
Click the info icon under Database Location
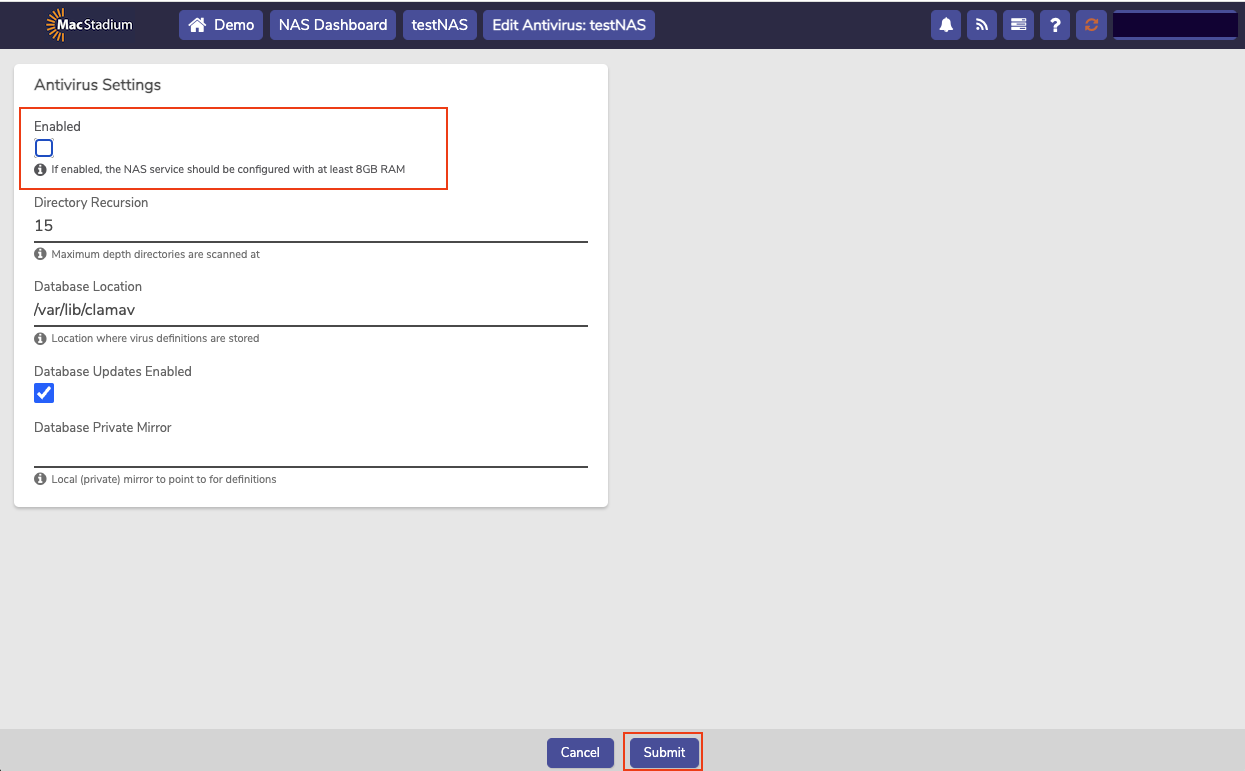tap(39, 338)
